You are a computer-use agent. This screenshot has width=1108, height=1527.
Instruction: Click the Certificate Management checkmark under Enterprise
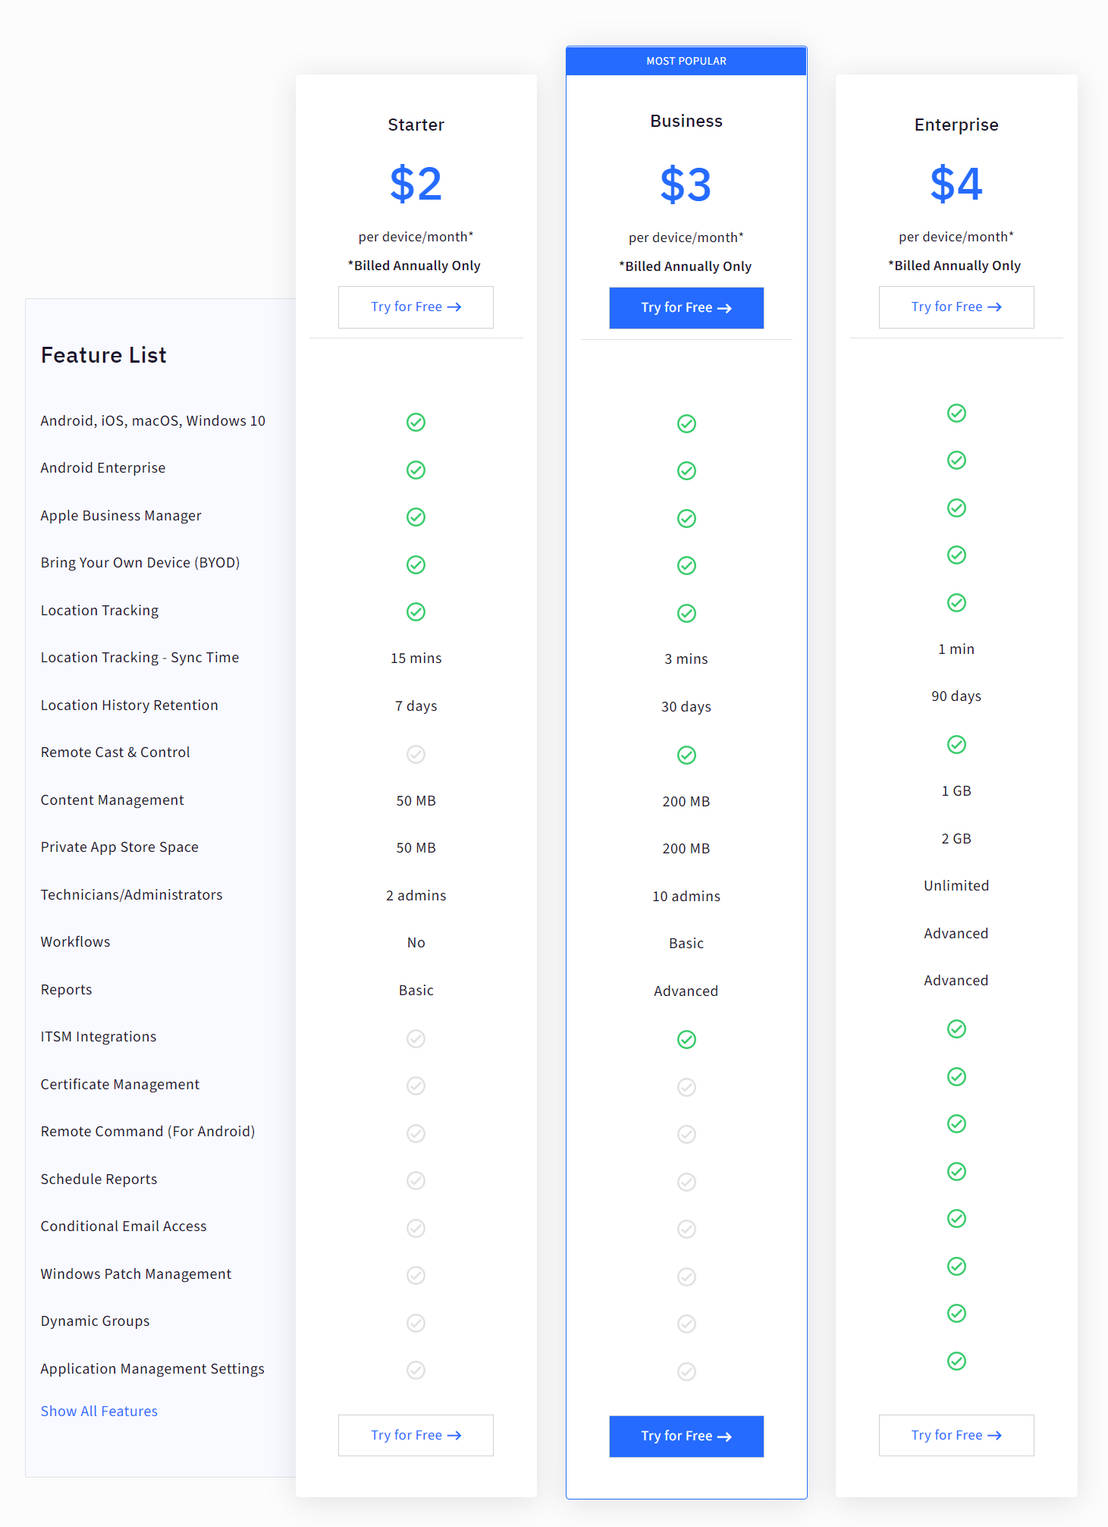point(956,1076)
